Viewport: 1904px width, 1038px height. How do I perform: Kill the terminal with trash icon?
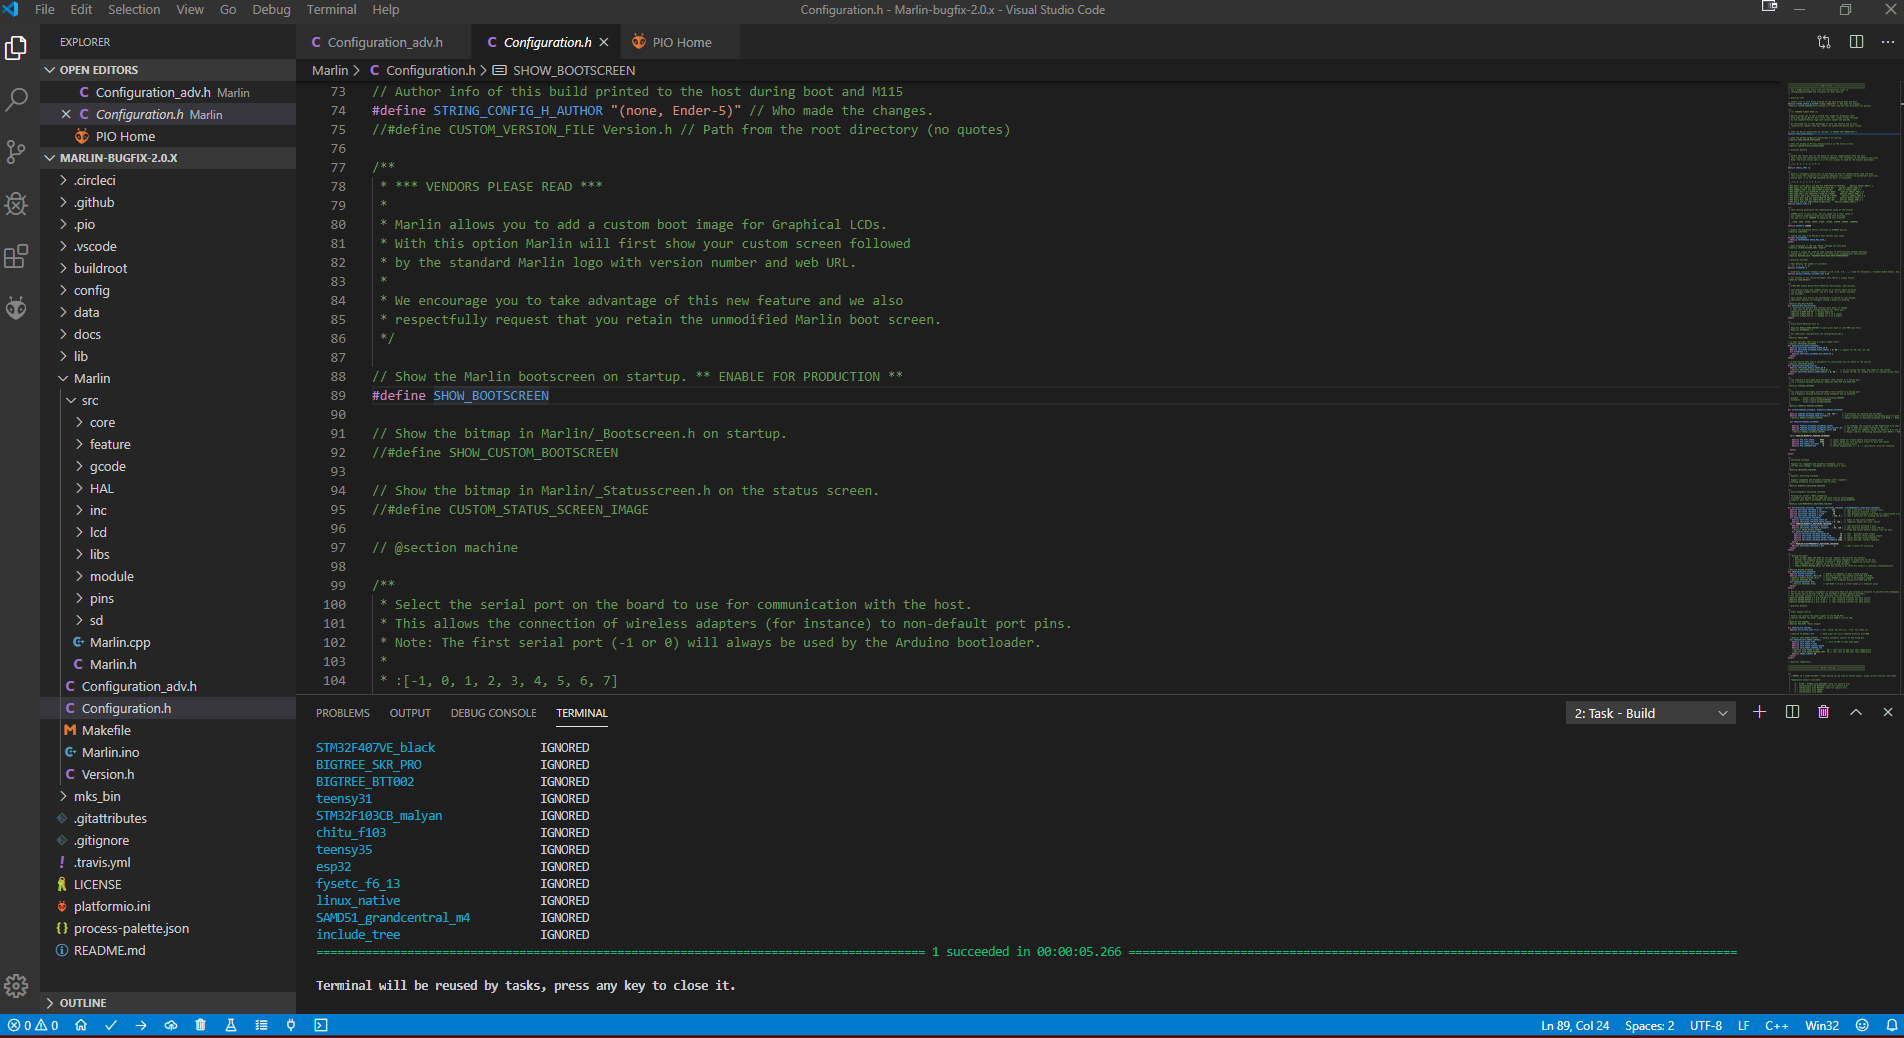click(x=1823, y=712)
